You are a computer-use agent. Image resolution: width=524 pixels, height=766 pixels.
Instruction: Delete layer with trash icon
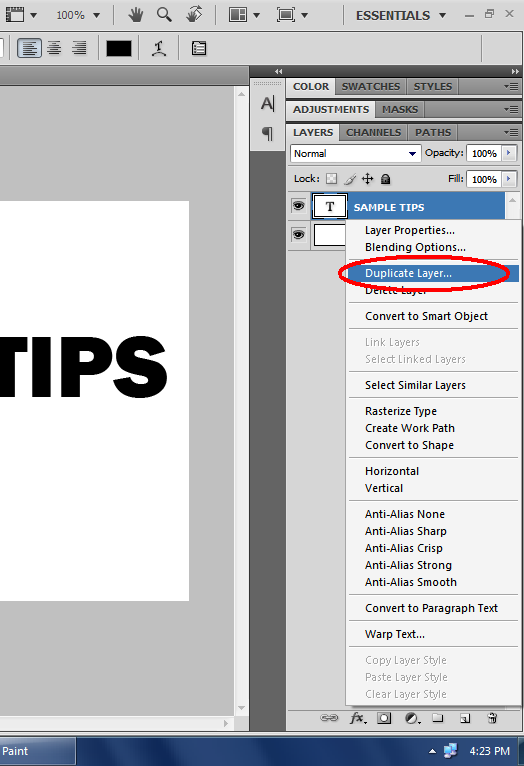point(492,718)
